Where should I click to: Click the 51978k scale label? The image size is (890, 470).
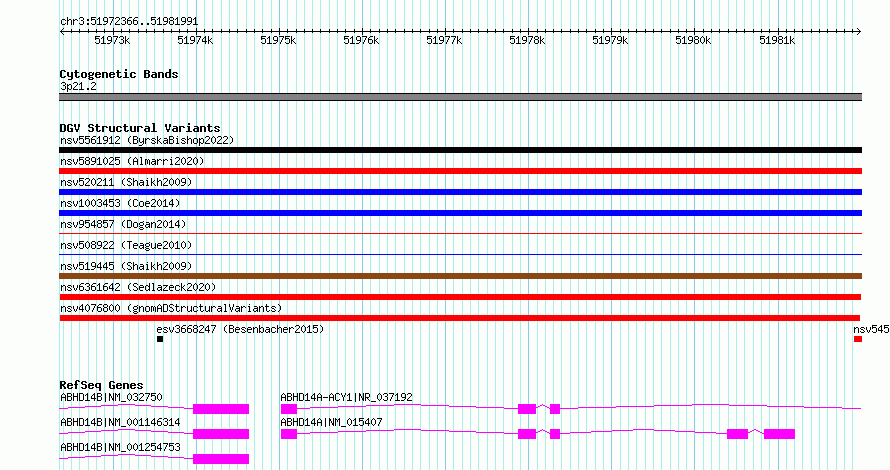click(x=527, y=40)
